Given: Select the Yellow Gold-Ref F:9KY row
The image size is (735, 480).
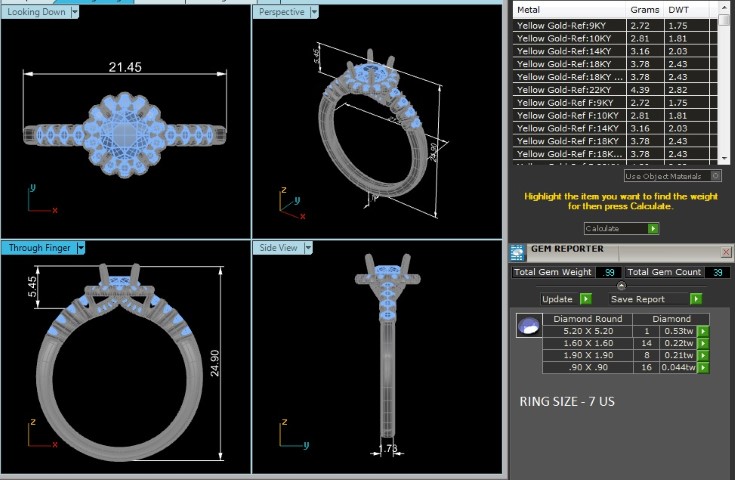Looking at the screenshot, I should (615, 103).
